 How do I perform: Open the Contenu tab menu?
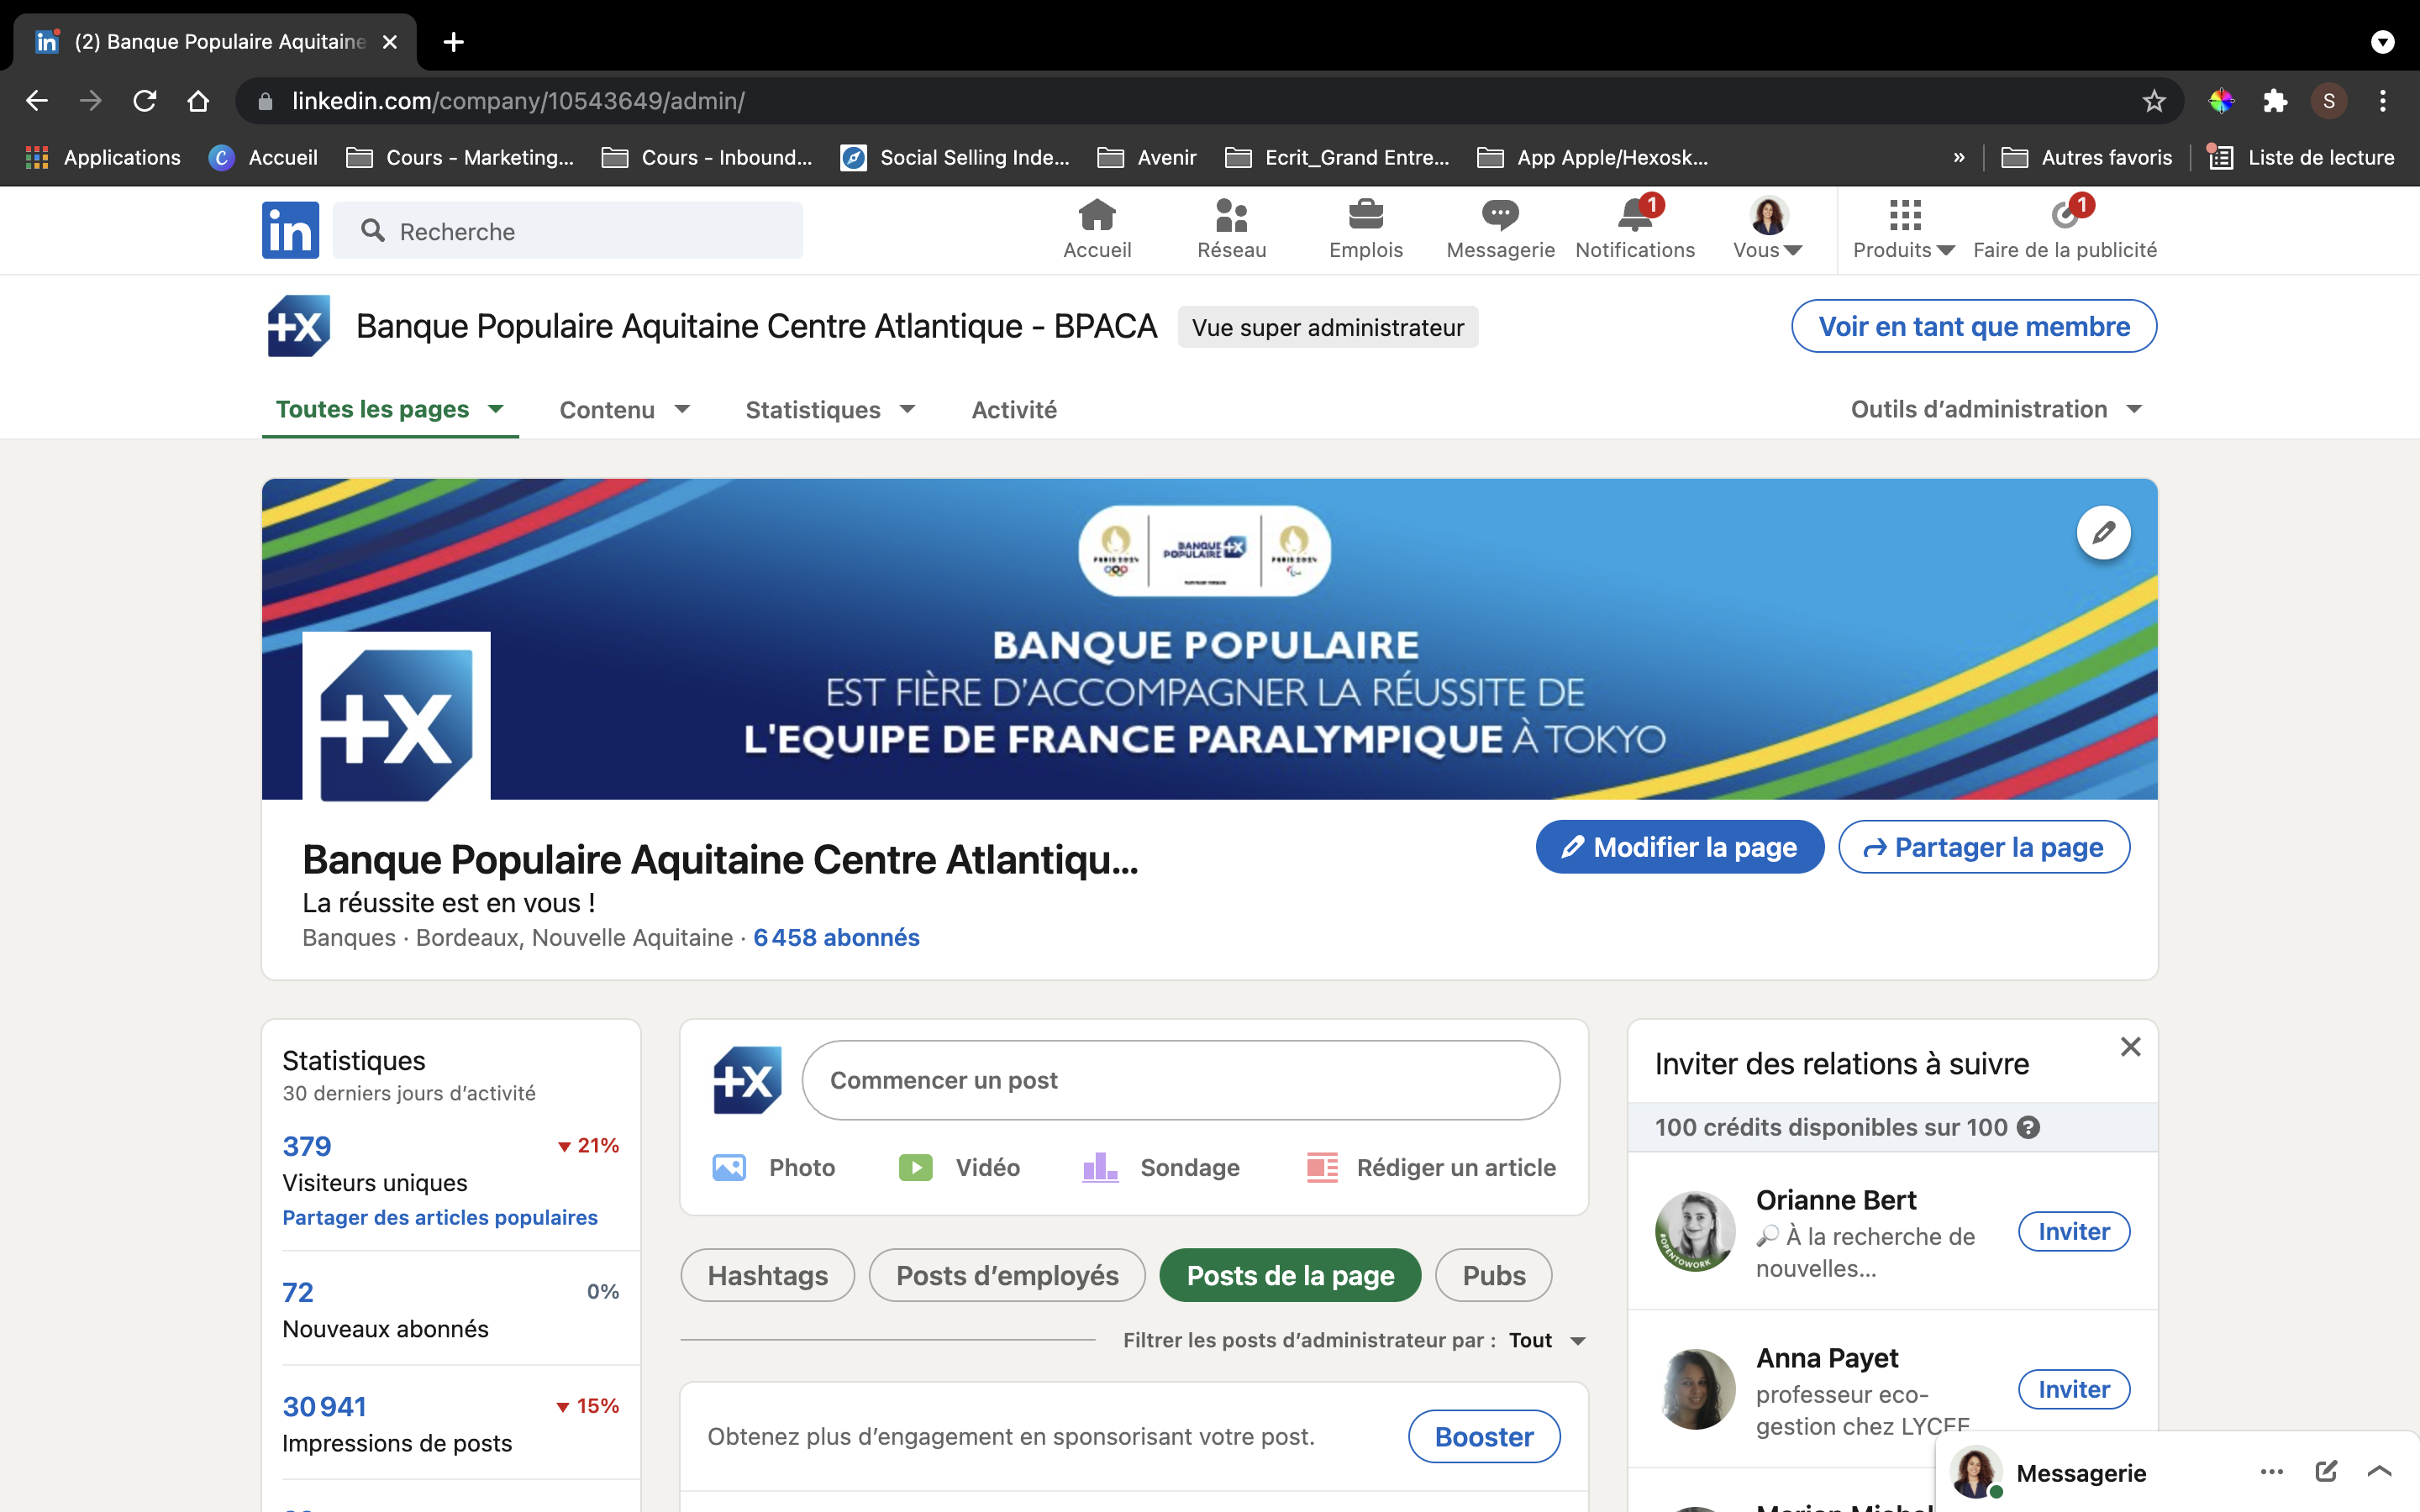point(624,410)
